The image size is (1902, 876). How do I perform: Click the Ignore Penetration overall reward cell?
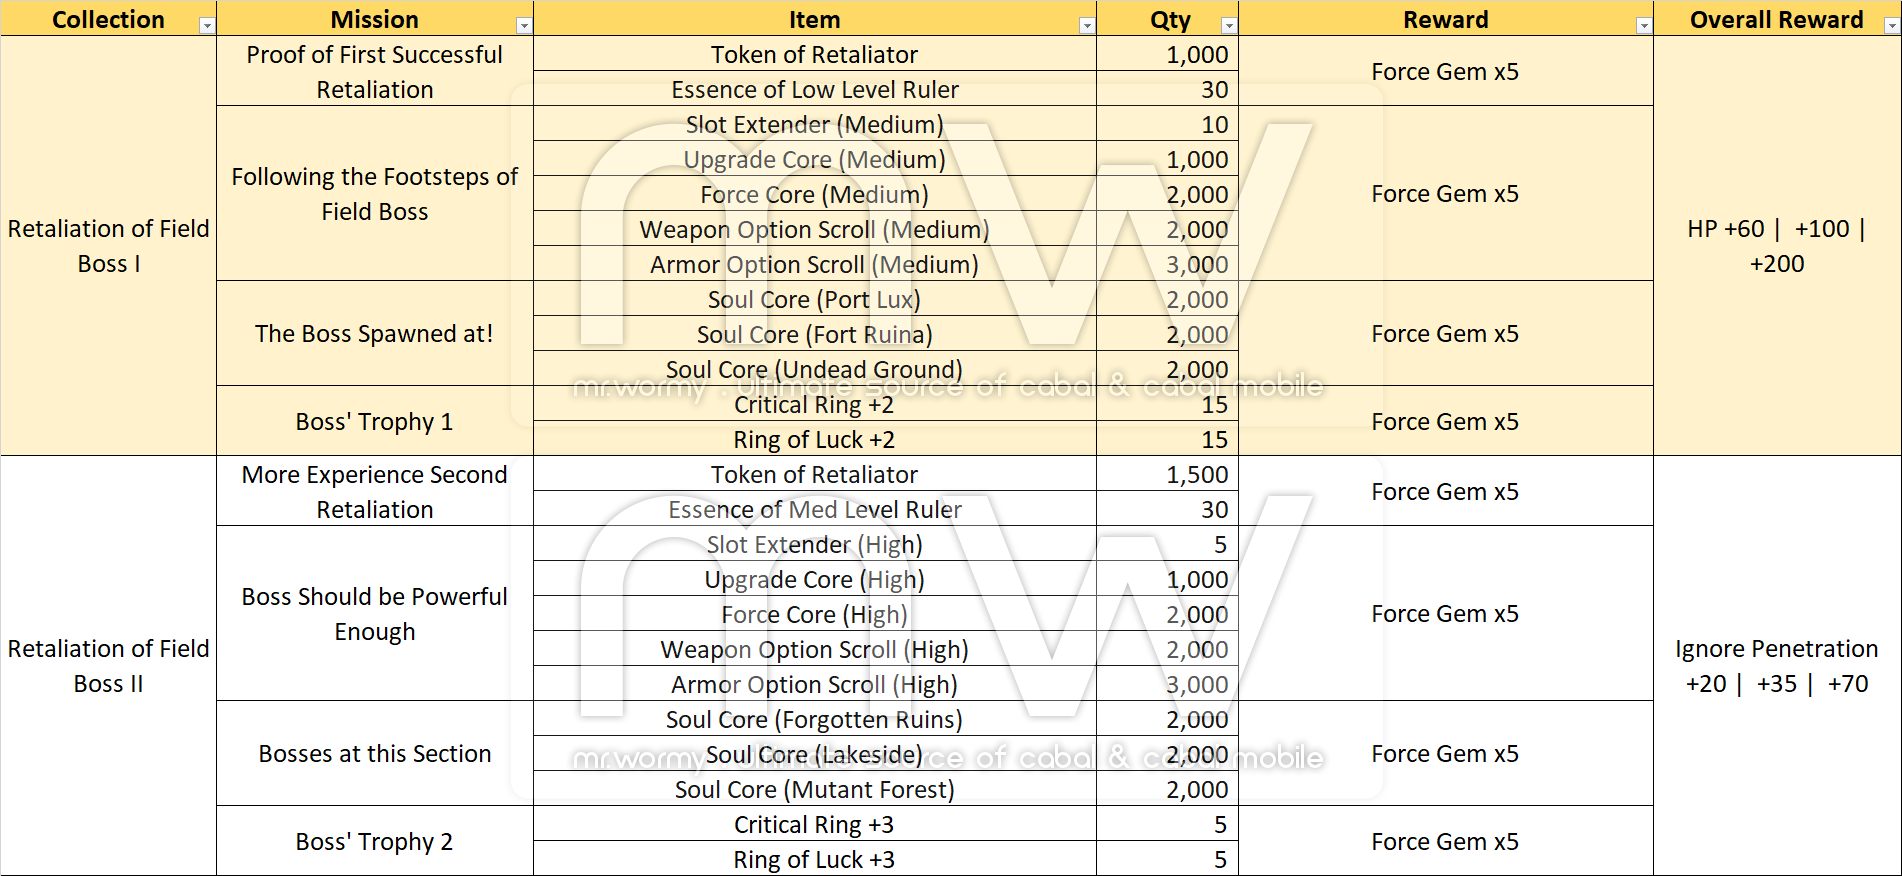1776,666
